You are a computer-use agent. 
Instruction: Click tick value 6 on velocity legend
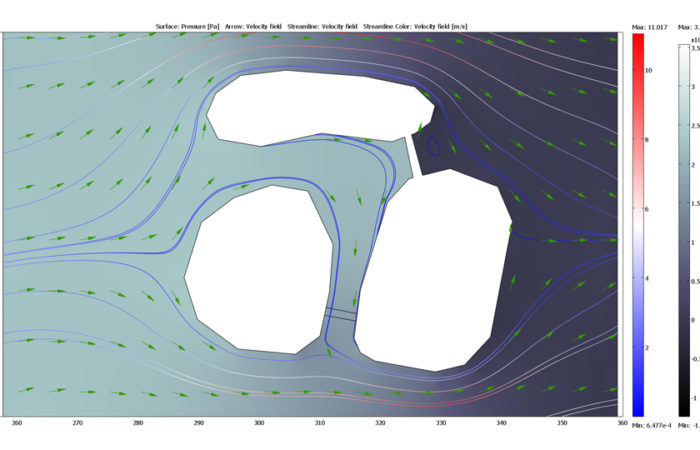(x=649, y=209)
